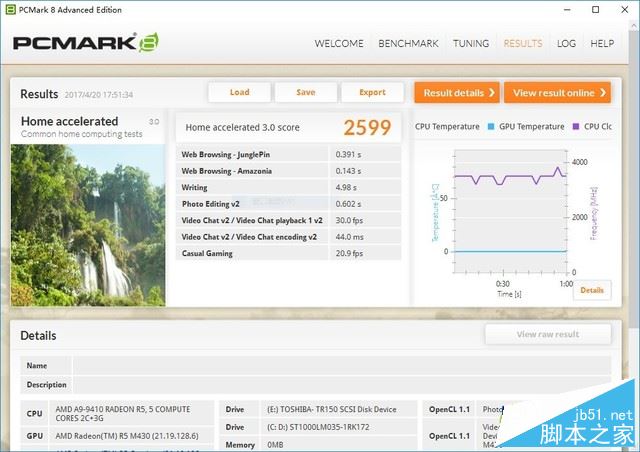Minimize the PCMark 8 window
This screenshot has width=640, height=452.
click(567, 9)
